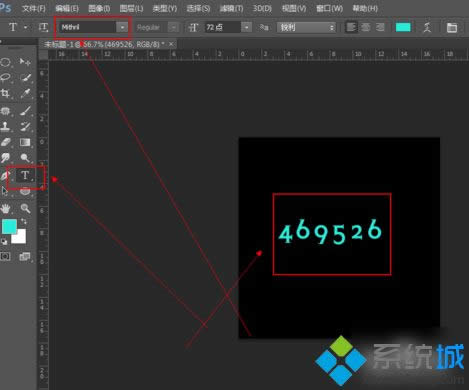Select the Eraser tool
469x390 pixels.
point(6,142)
